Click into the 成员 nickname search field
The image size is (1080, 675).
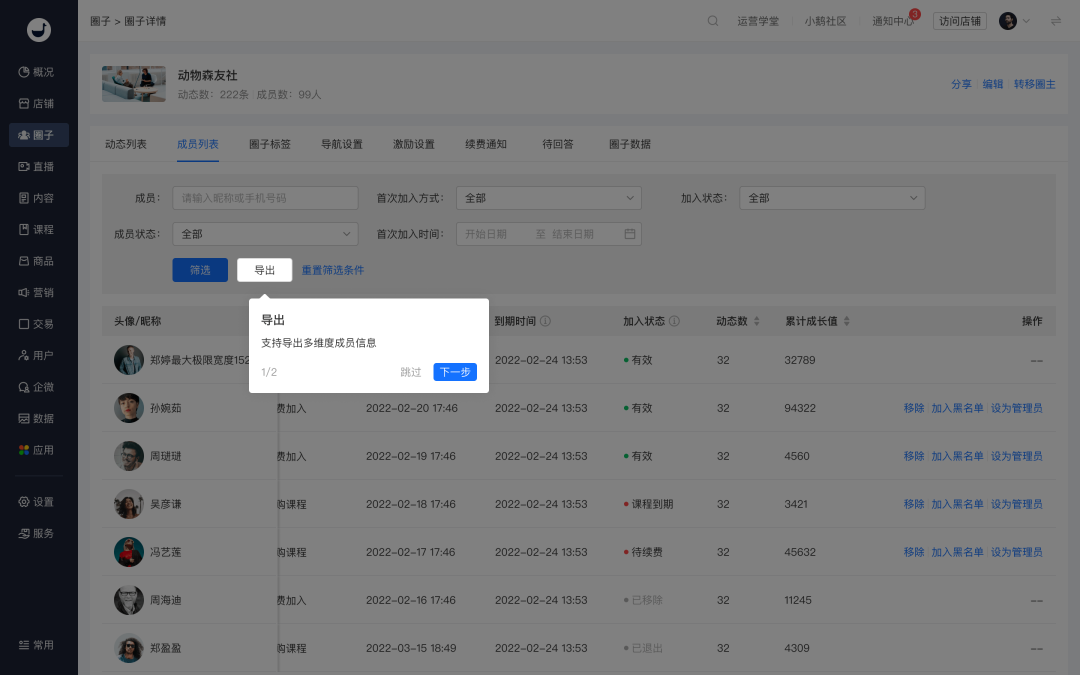click(265, 198)
